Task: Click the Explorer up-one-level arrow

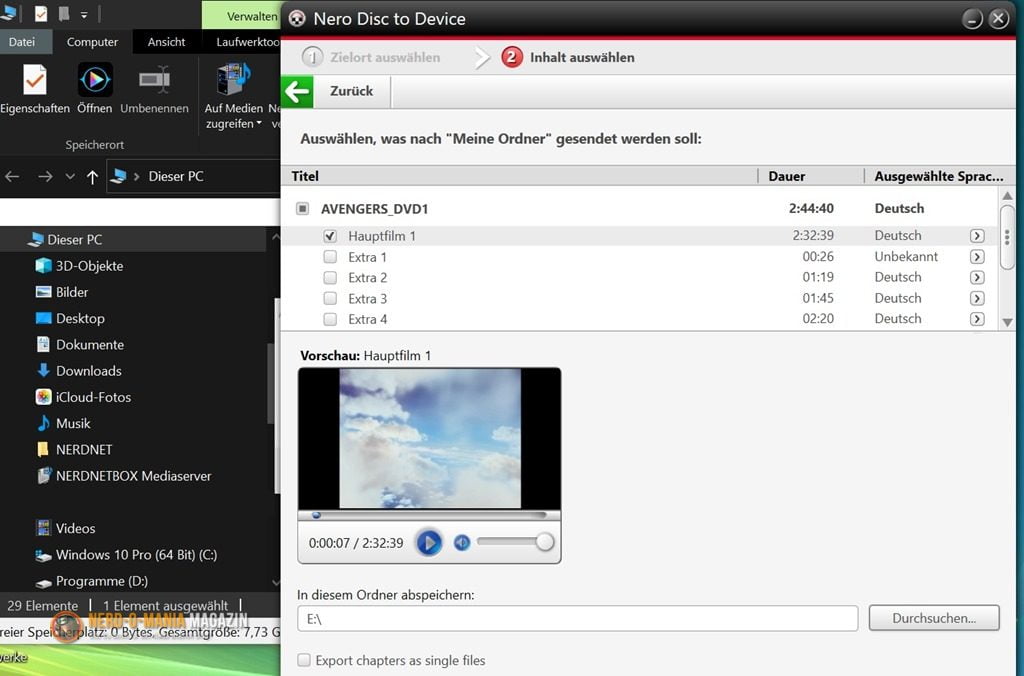Action: 92,176
